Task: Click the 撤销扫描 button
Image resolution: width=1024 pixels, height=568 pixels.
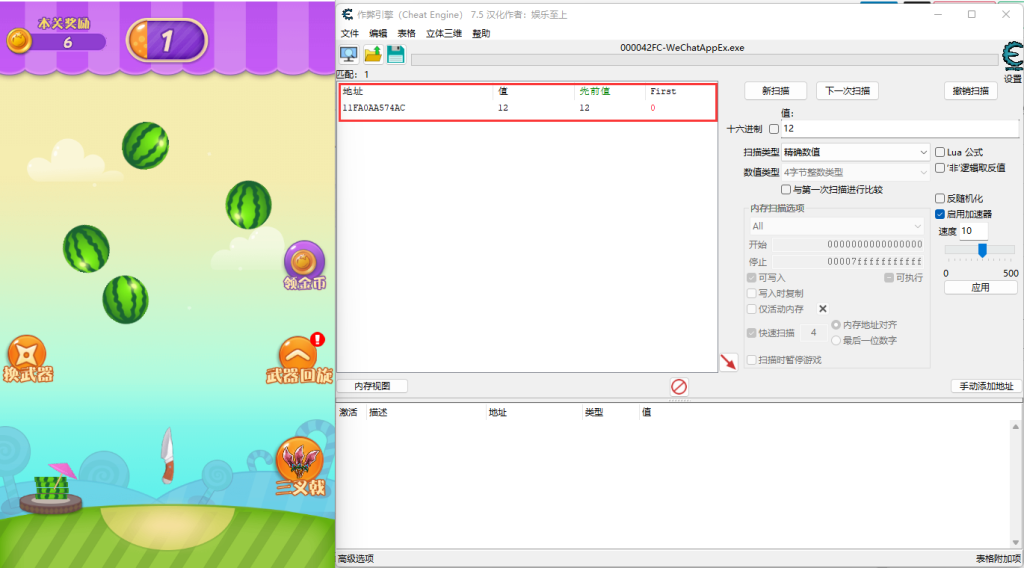Action: 970,91
